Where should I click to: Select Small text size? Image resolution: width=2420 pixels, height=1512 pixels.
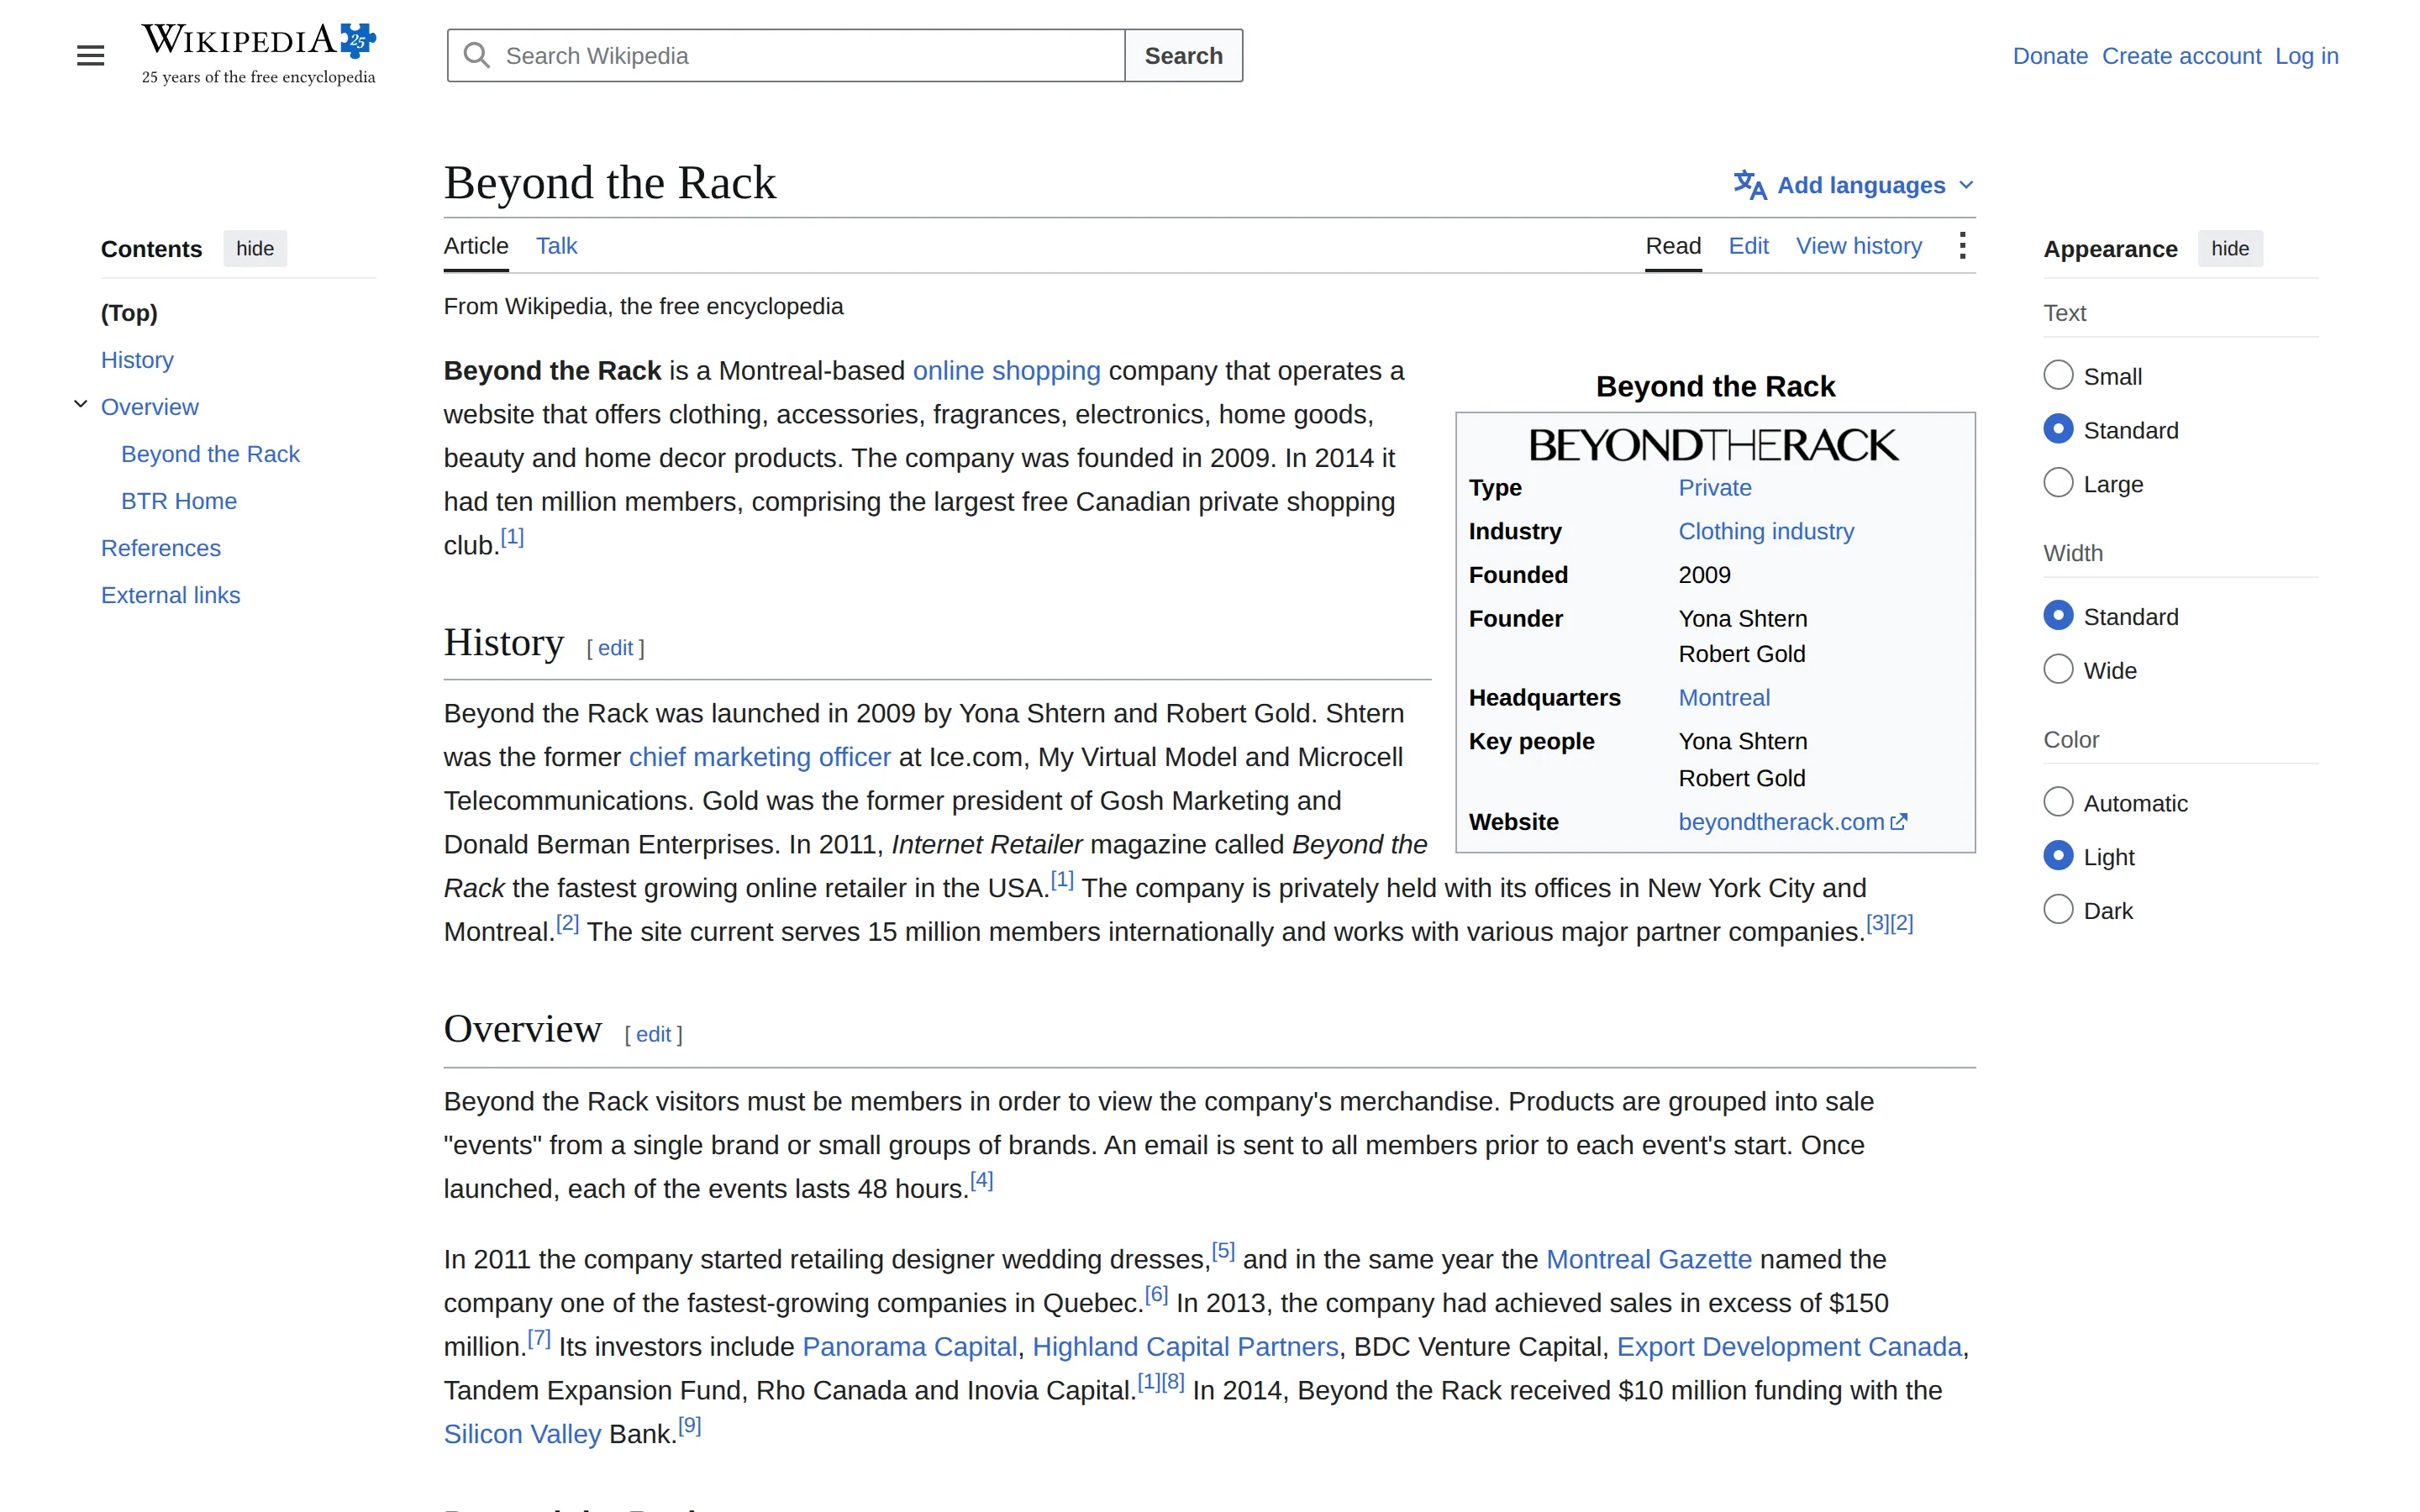(2058, 375)
